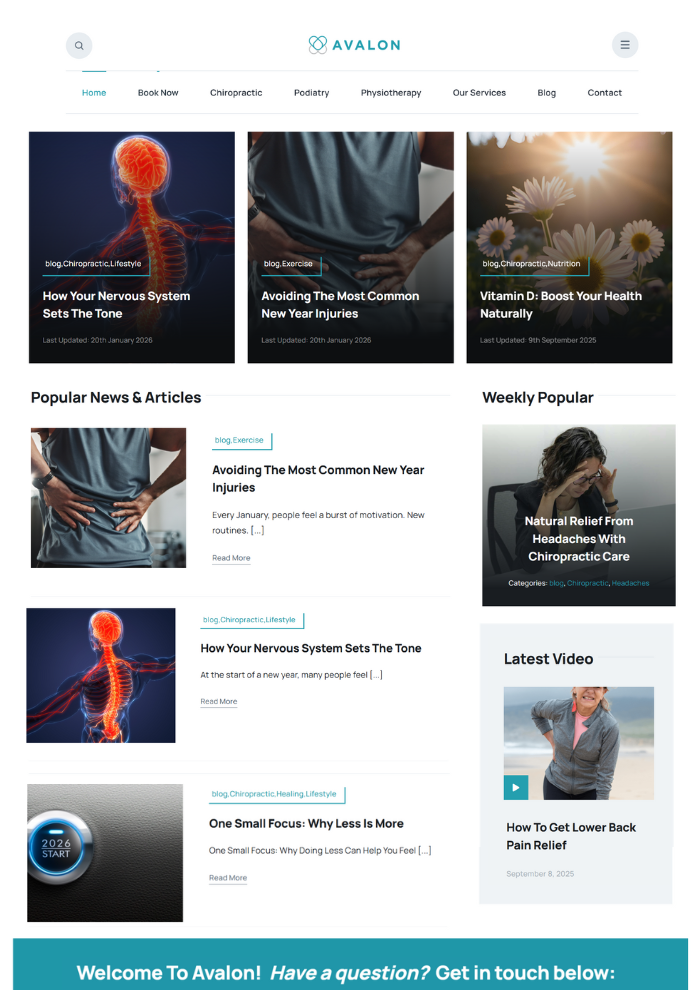Open the Blog nav link
This screenshot has height=990, width=700.
point(547,93)
